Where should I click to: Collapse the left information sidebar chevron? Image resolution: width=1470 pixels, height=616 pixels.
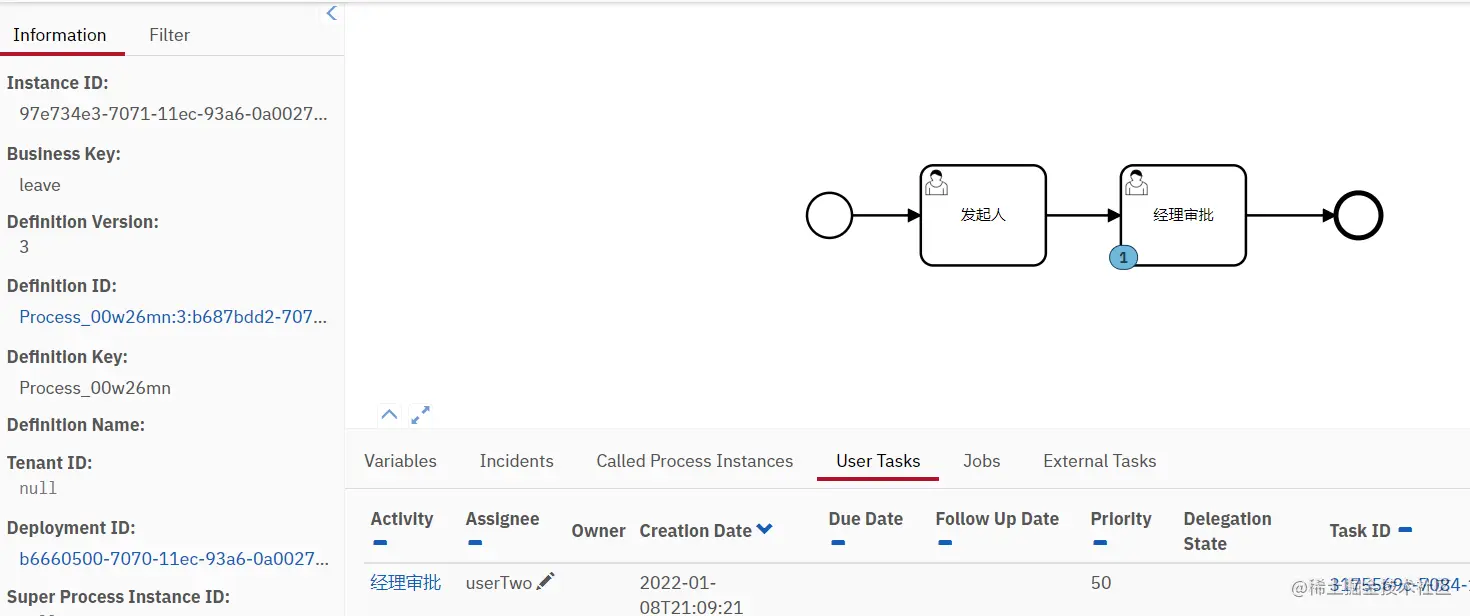click(332, 13)
